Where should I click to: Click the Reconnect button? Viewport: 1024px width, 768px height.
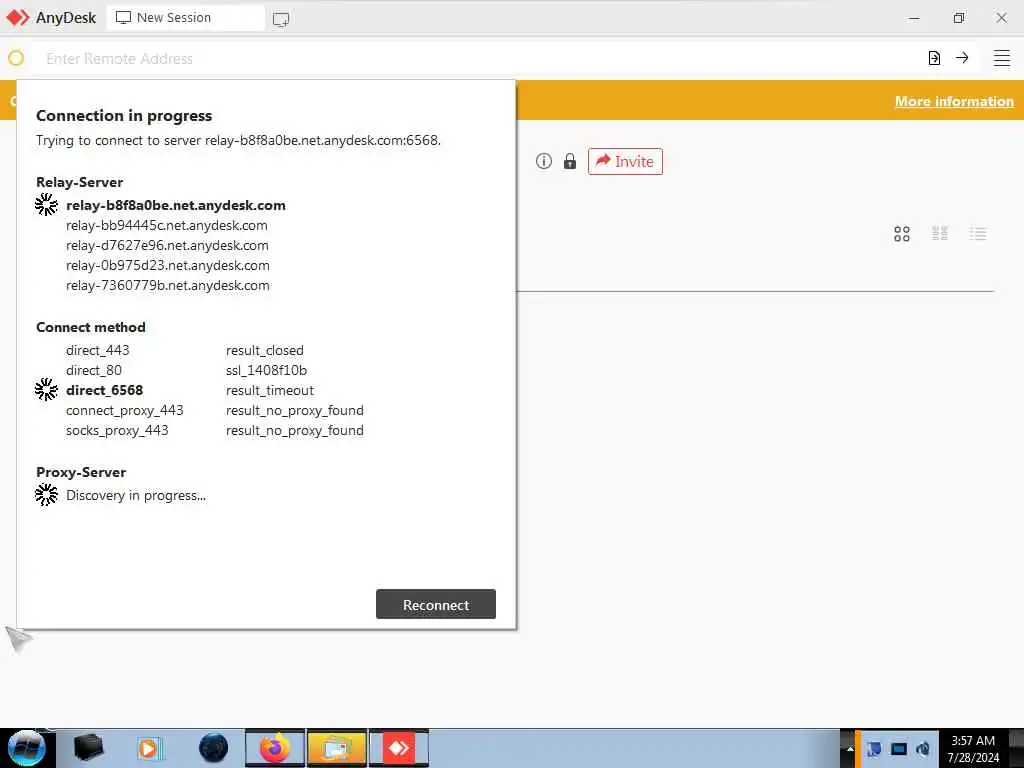[x=436, y=604]
